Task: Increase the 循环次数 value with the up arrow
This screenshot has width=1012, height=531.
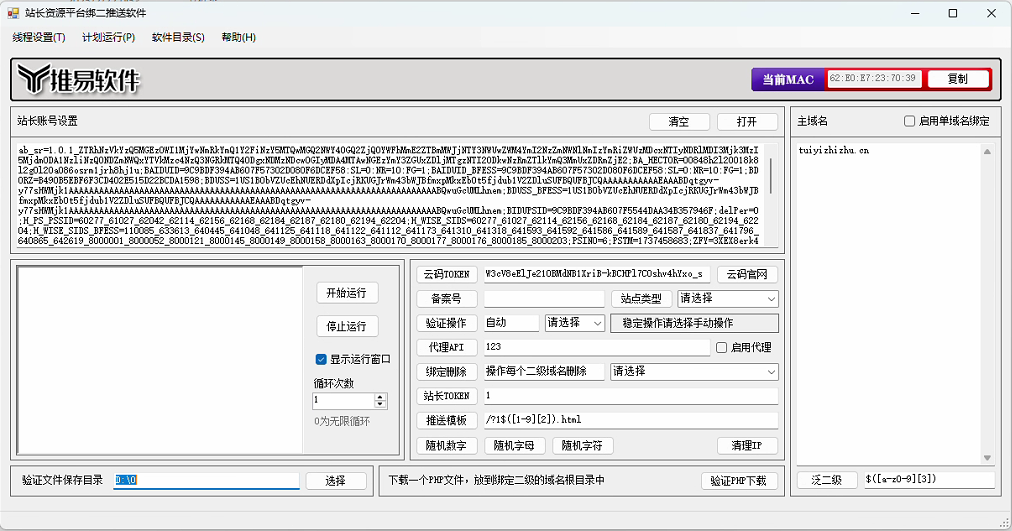Action: (x=381, y=397)
